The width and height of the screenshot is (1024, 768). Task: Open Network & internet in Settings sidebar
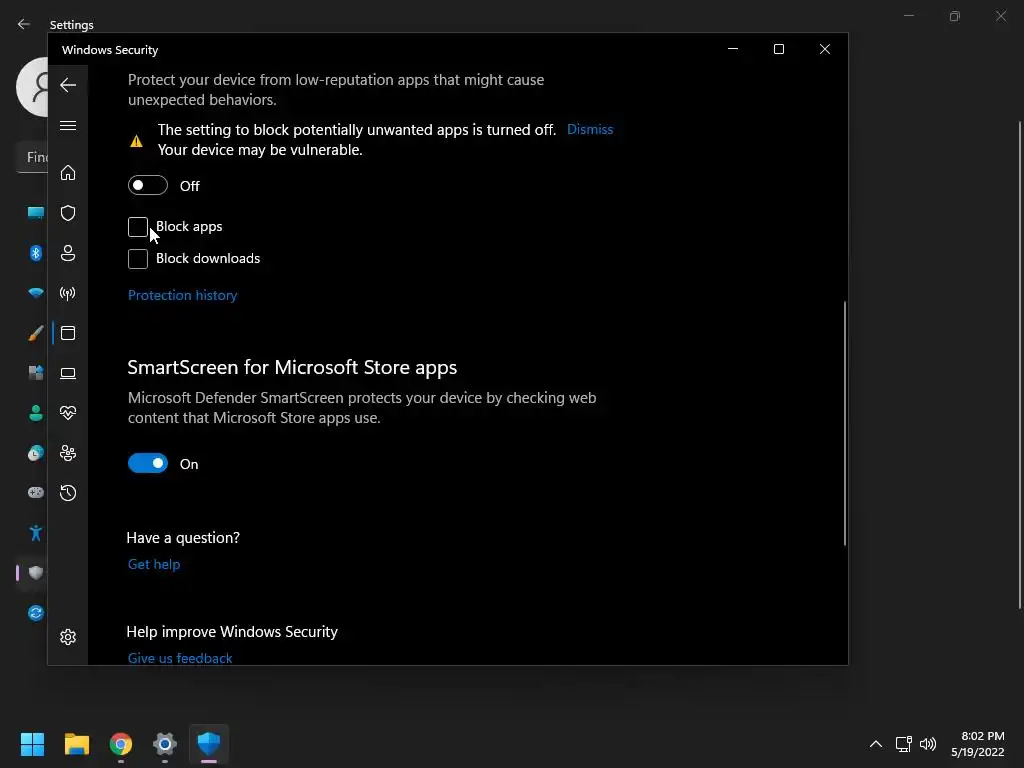pos(36,293)
